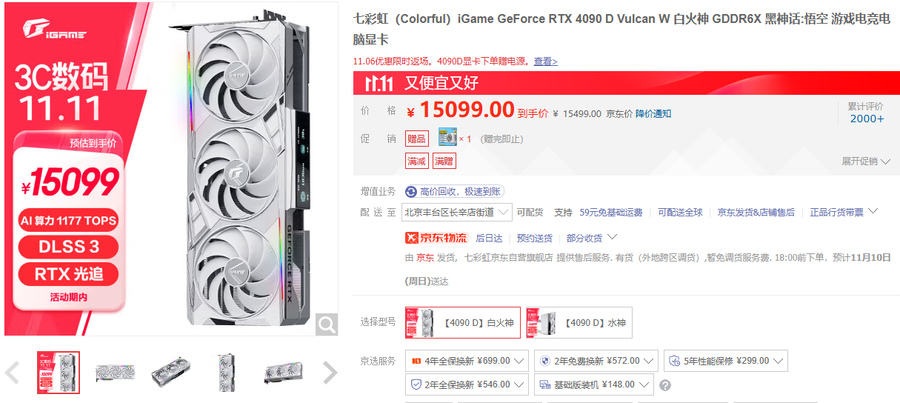The height and width of the screenshot is (403, 900).
Task: Open the 查看> promotion link
Action: click(x=545, y=61)
